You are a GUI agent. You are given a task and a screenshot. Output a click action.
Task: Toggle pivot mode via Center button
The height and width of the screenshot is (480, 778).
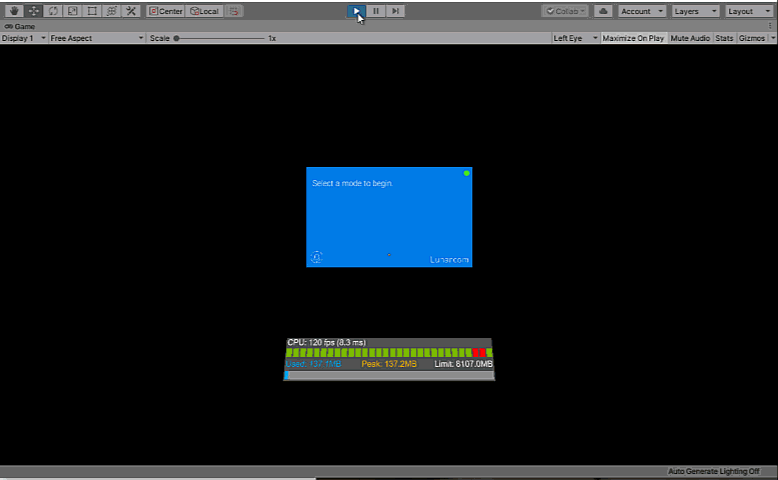(165, 11)
